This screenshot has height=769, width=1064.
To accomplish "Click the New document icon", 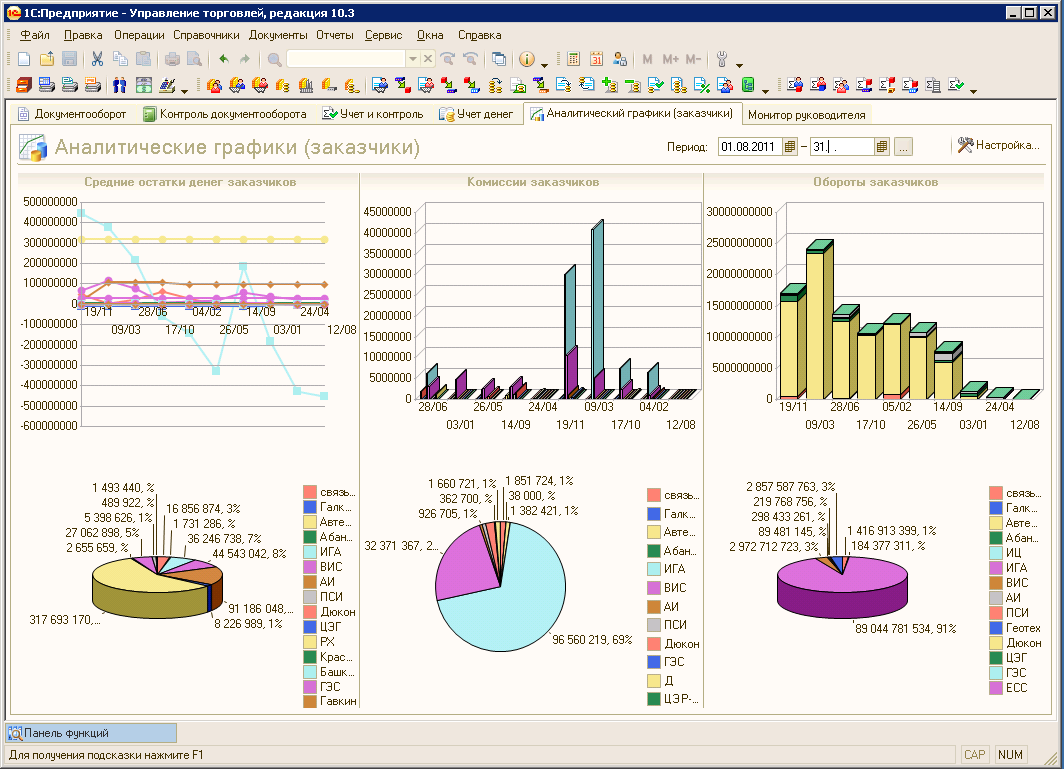I will (x=24, y=59).
